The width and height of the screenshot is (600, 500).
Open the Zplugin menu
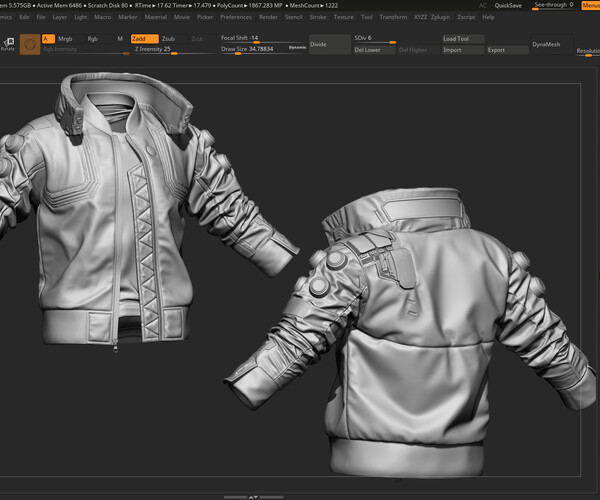(440, 17)
